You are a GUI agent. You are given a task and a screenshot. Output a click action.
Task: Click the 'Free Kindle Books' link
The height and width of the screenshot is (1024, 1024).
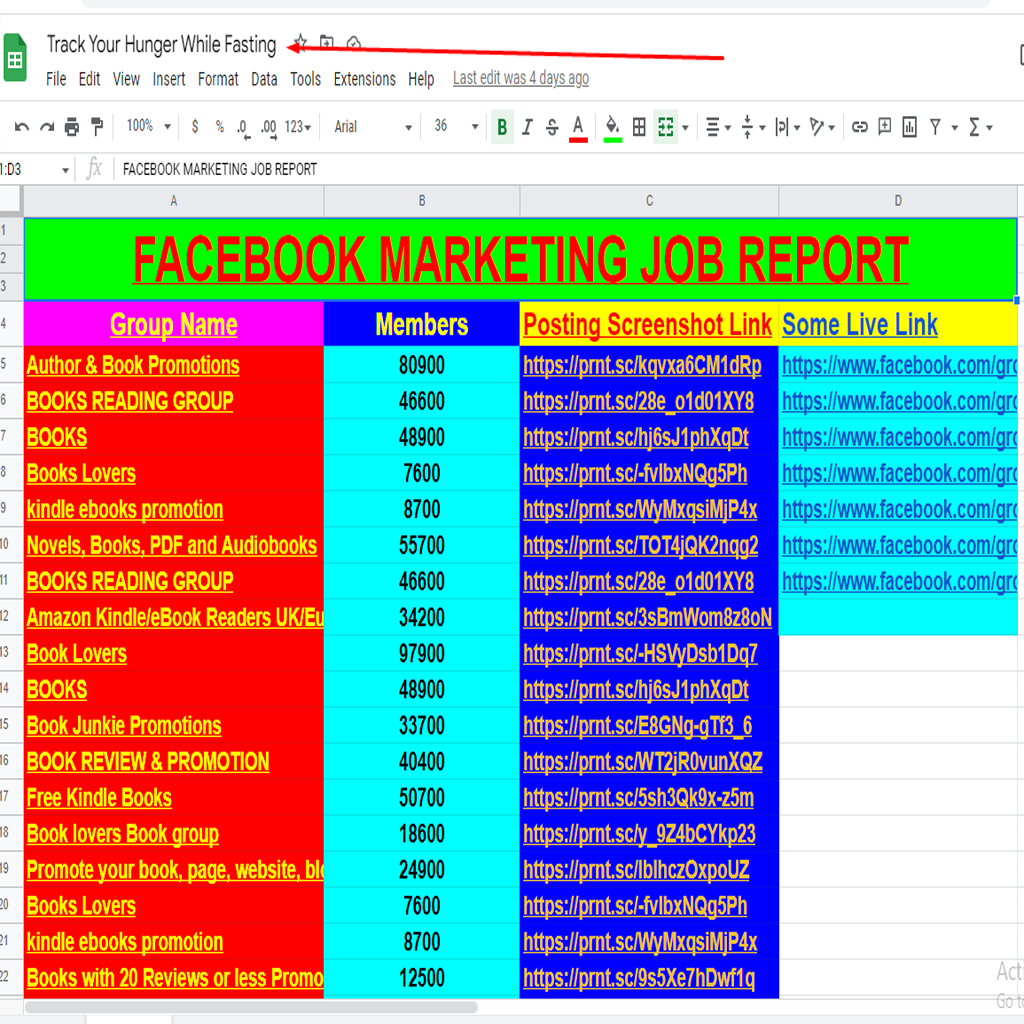tap(99, 797)
